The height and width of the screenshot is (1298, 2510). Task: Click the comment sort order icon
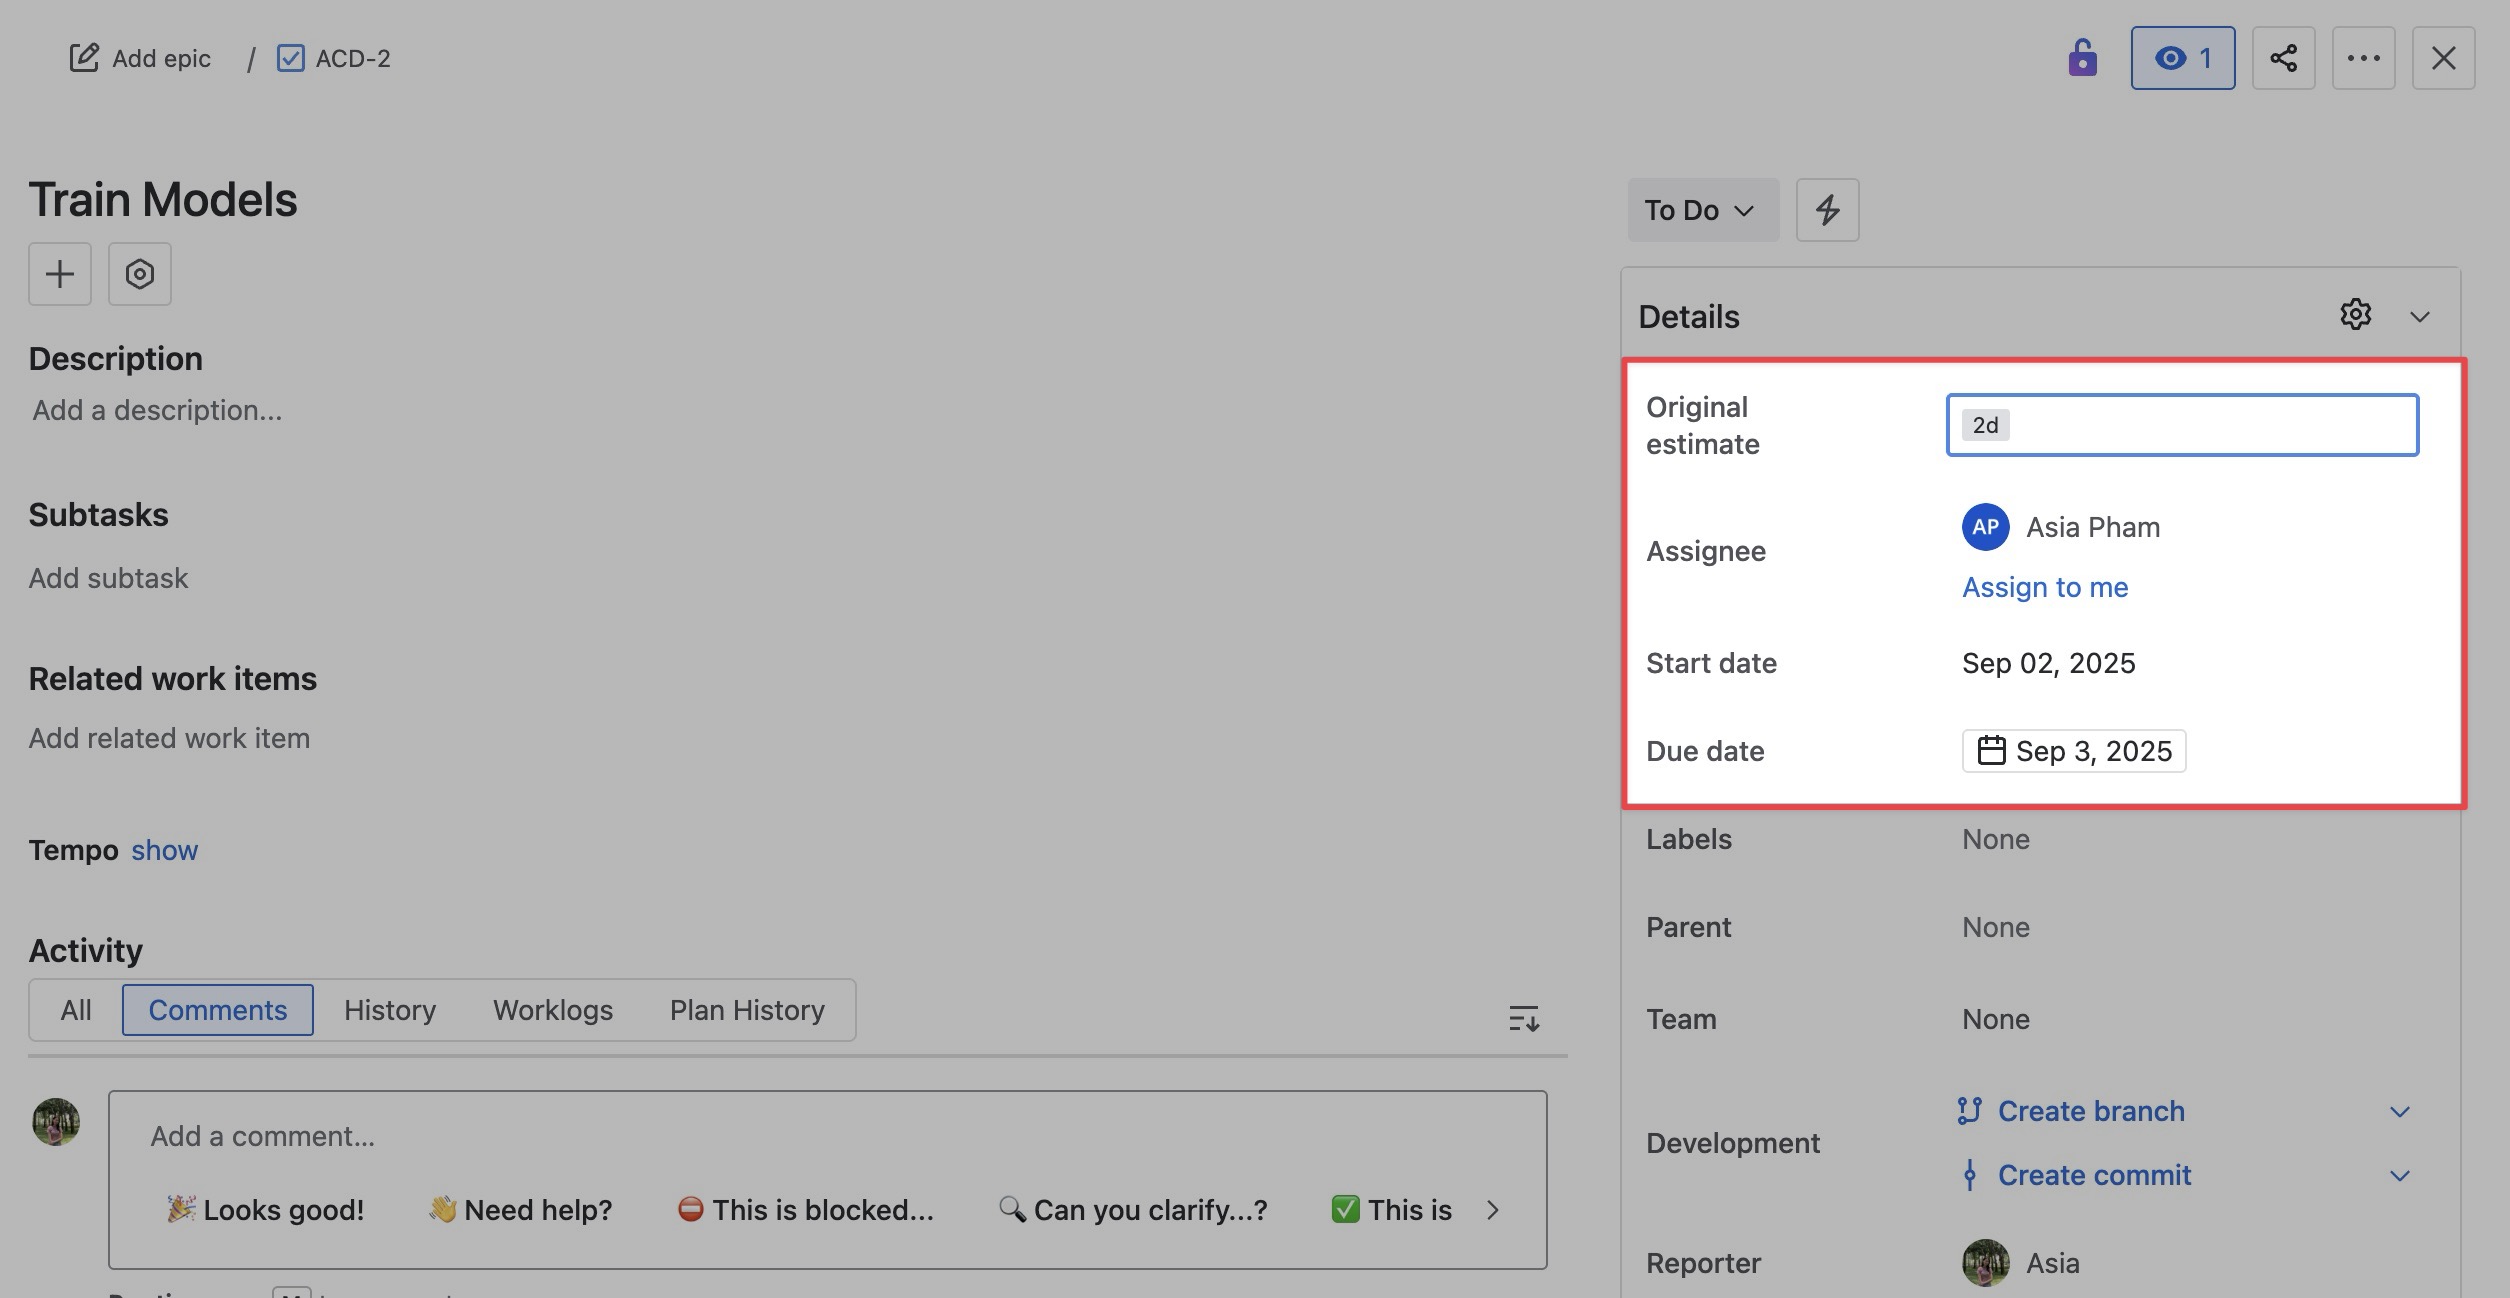pyautogui.click(x=1523, y=1019)
